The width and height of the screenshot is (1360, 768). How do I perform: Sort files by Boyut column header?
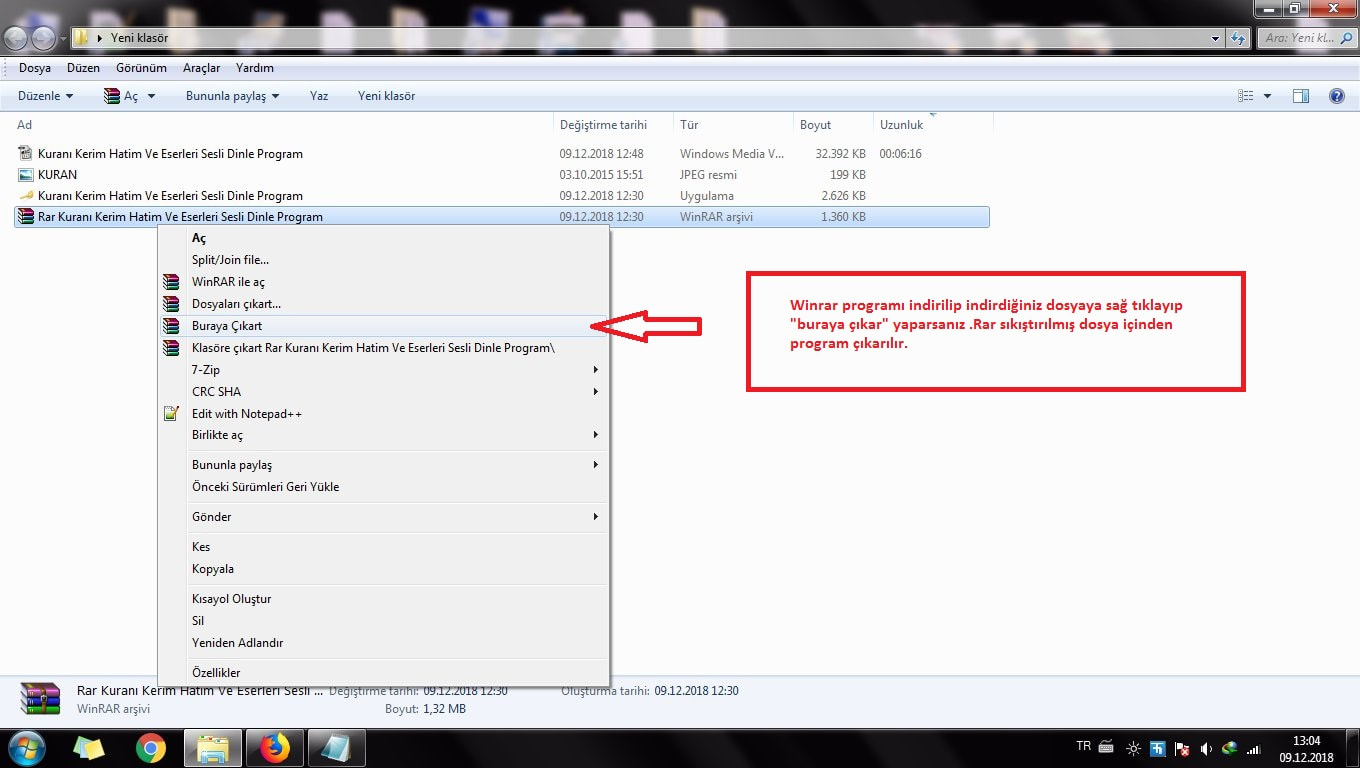815,125
